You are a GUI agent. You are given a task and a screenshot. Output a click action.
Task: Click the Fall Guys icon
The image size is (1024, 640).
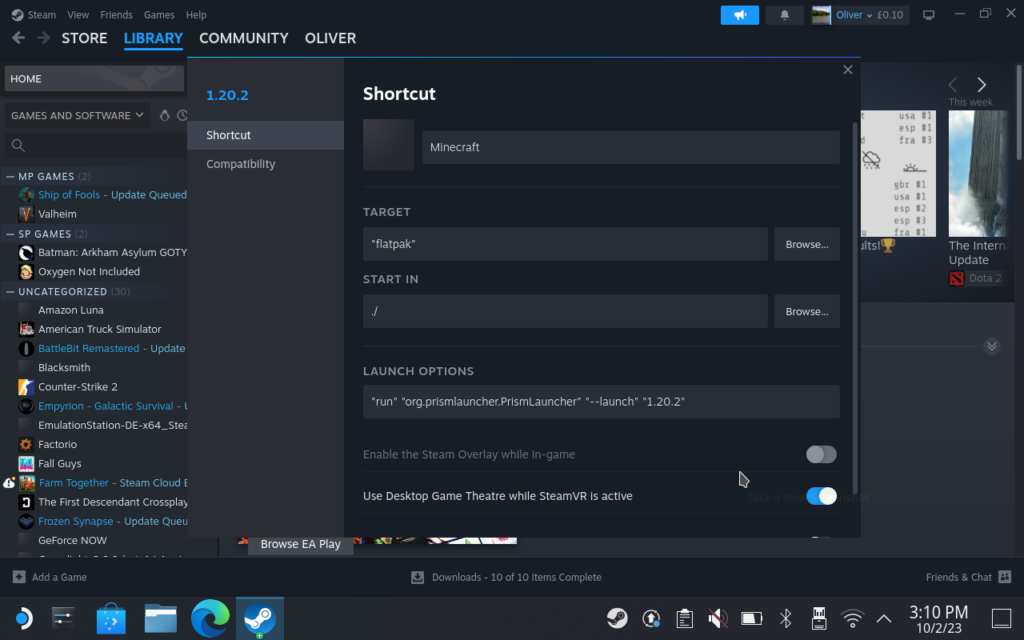(x=26, y=463)
